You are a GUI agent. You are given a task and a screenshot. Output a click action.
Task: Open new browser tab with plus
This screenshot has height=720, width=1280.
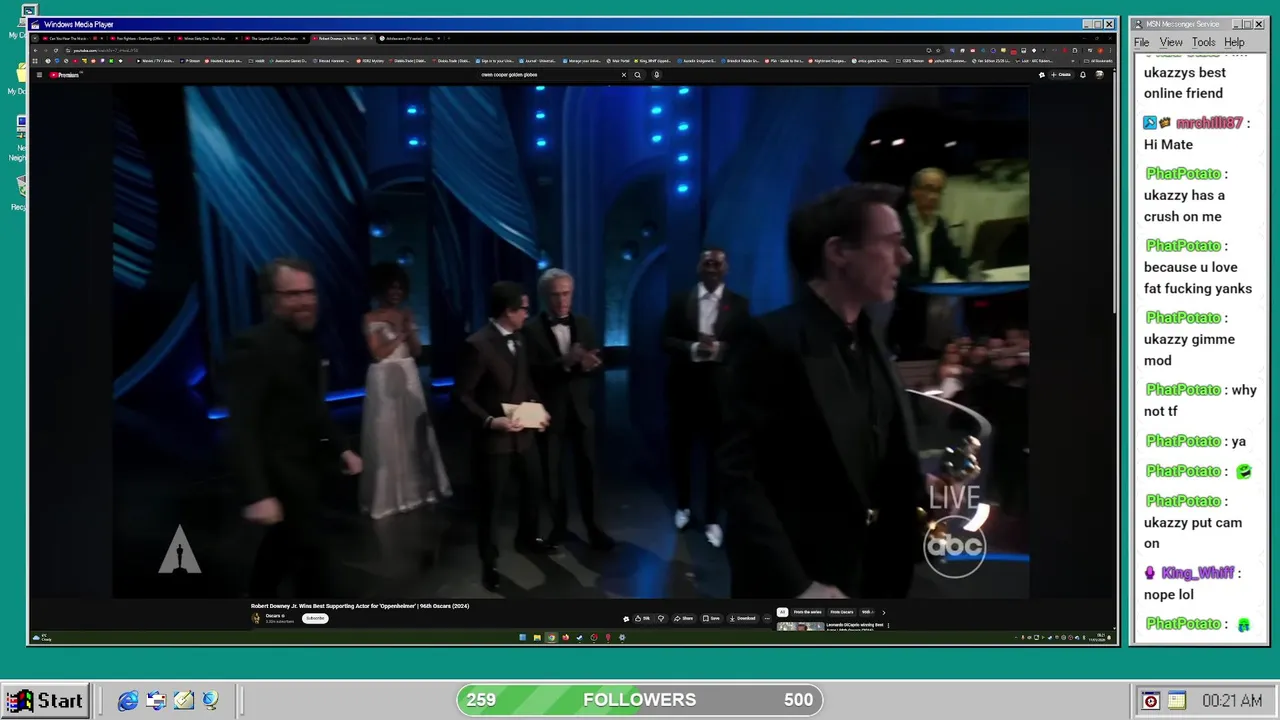(450, 38)
